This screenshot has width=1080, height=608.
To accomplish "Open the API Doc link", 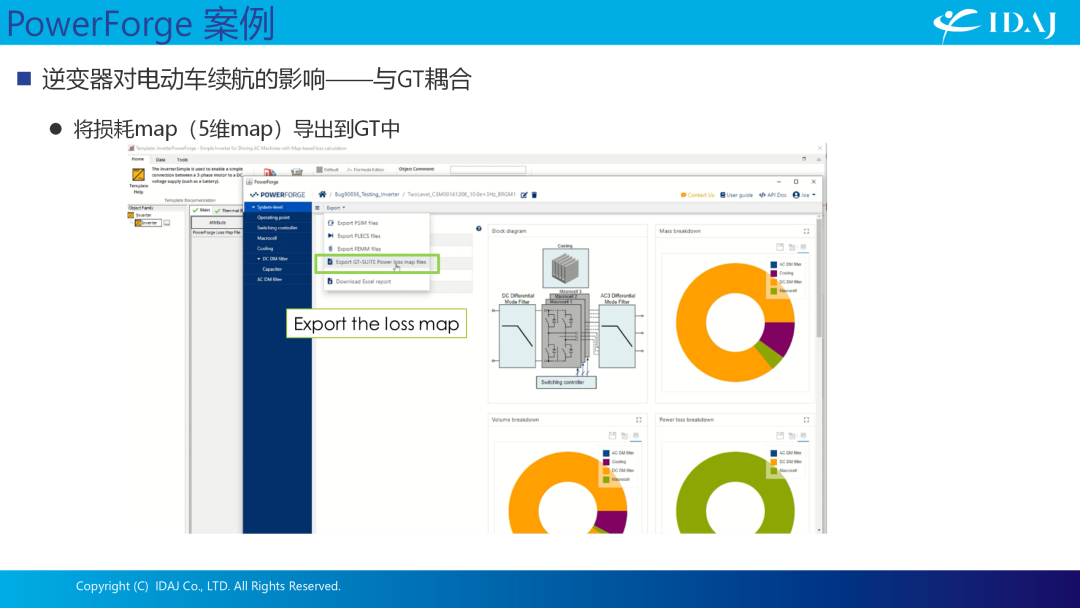I will 773,195.
